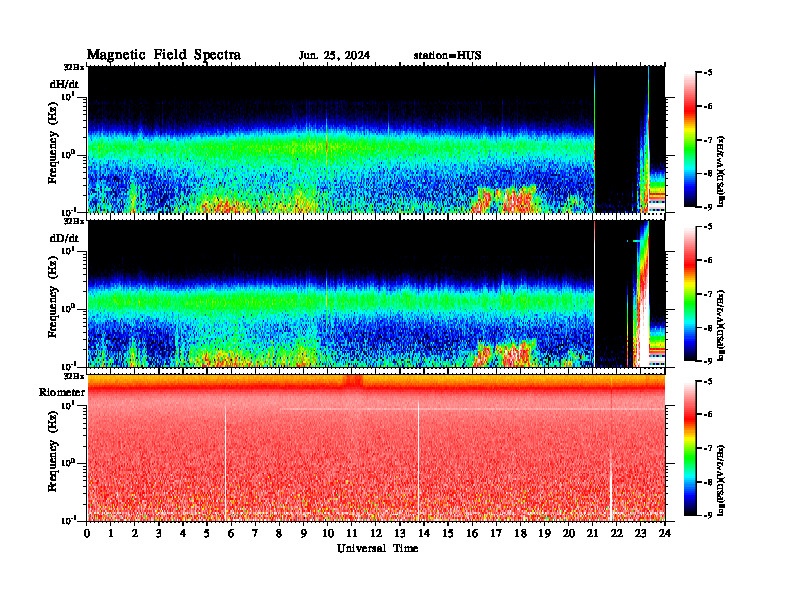This screenshot has height=612, width=792.
Task: Click hour "21" on the Universal Time axis
Action: 592,533
